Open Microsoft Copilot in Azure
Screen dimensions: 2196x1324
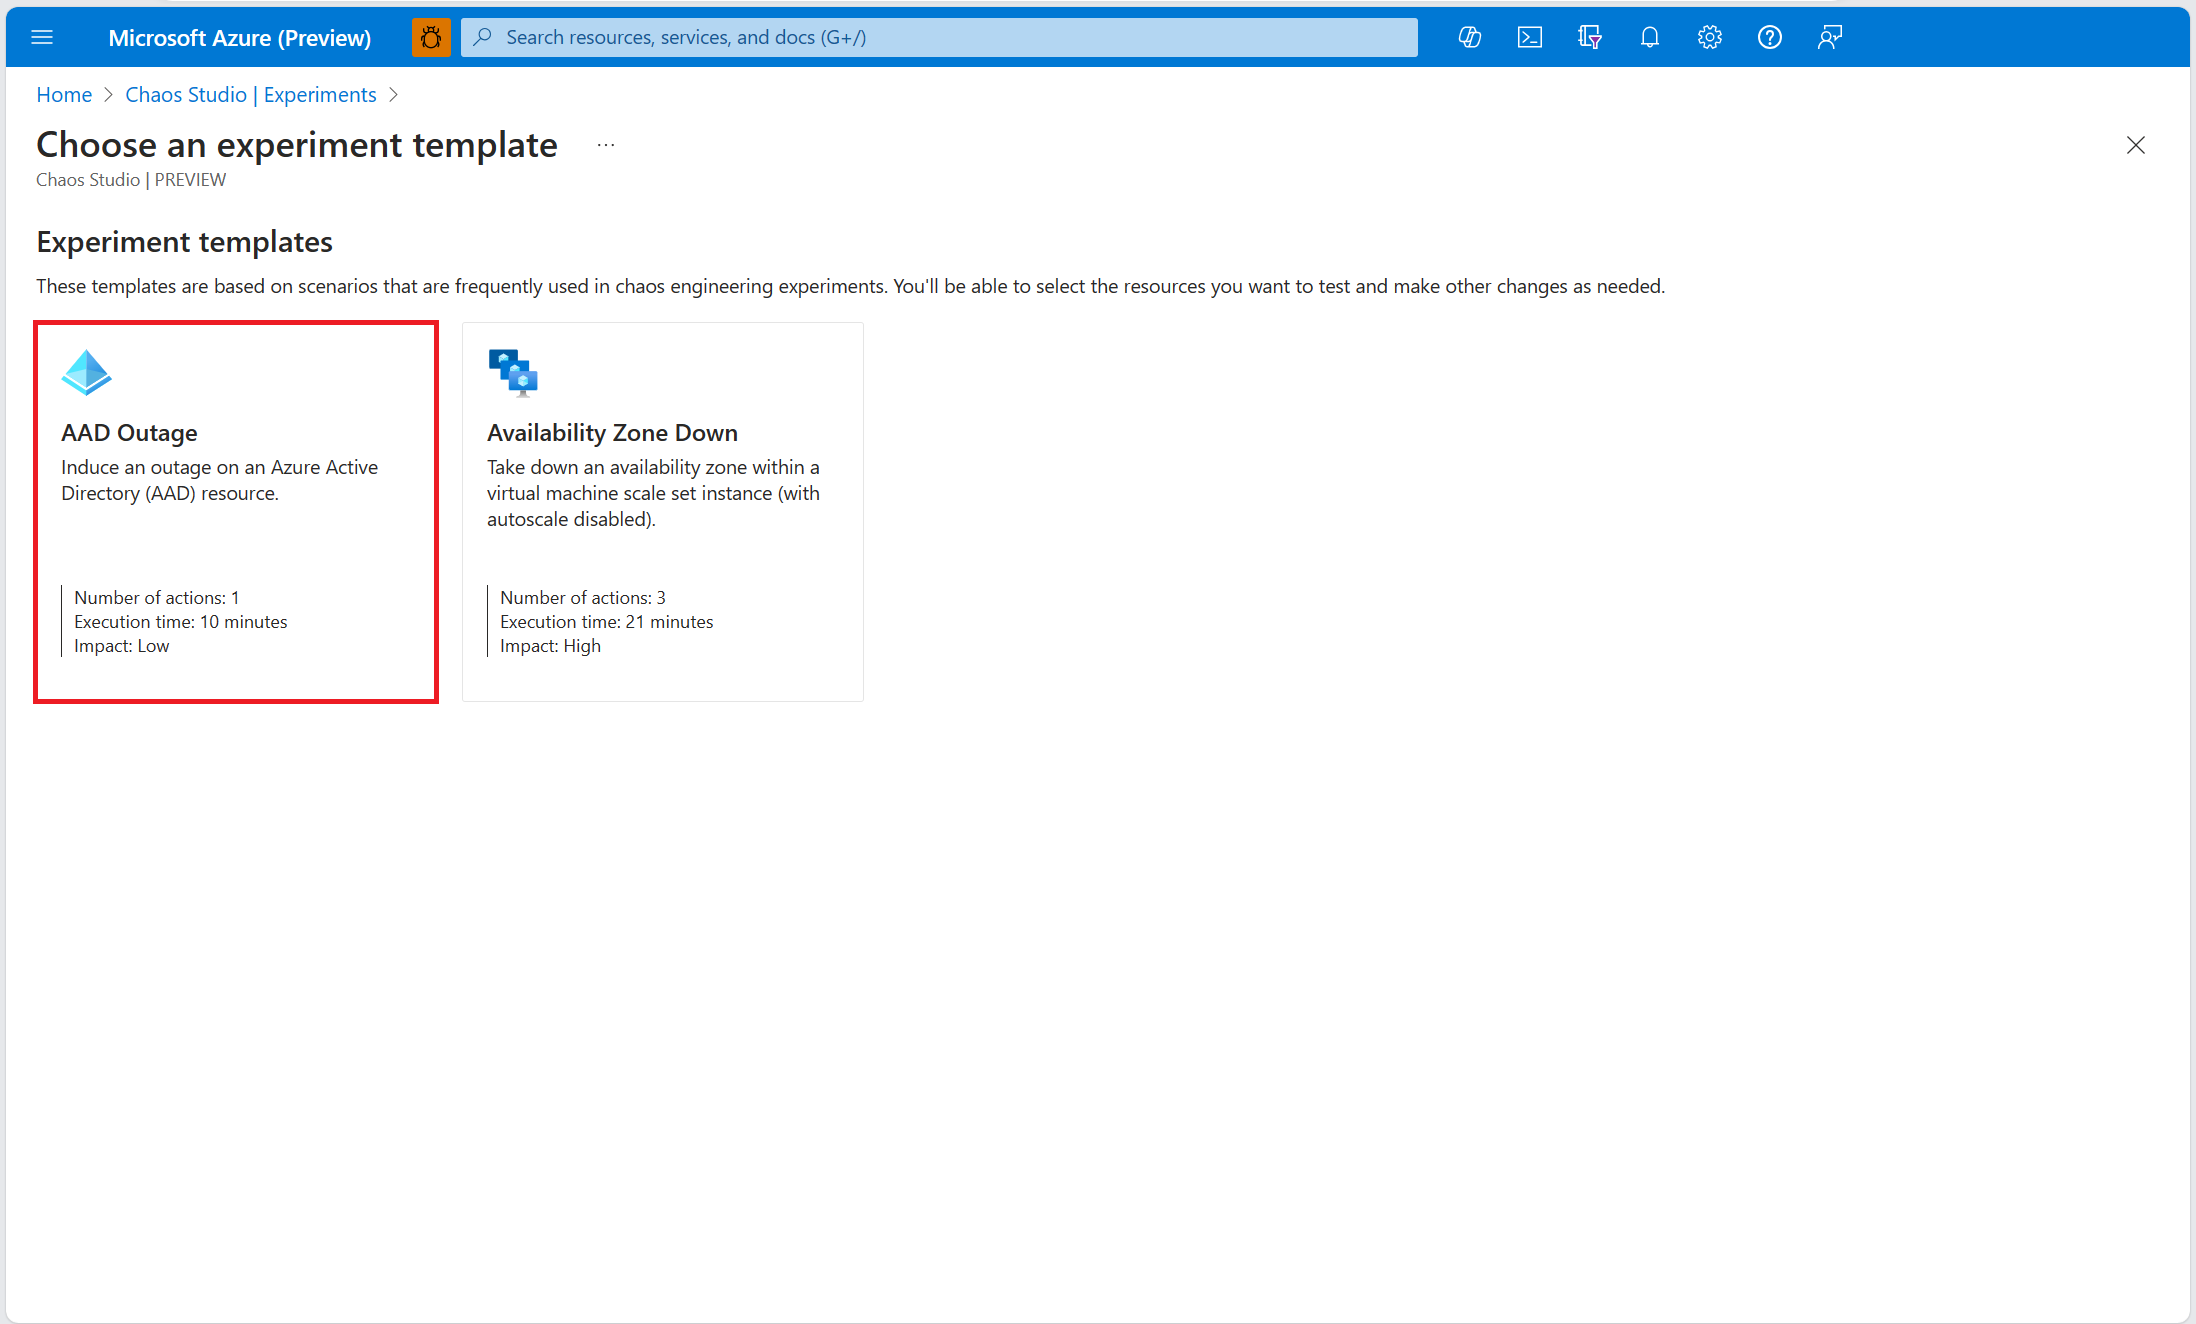(1470, 37)
